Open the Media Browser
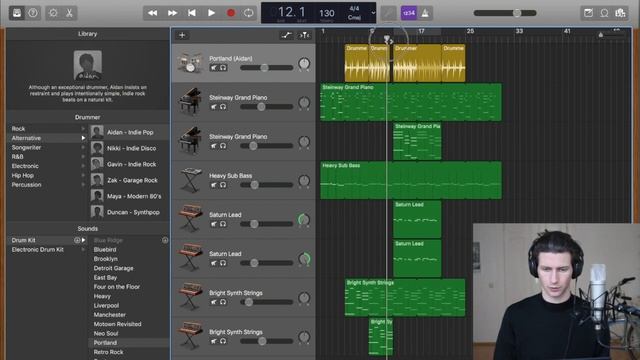Viewport: 640px width, 360px height. 620,13
